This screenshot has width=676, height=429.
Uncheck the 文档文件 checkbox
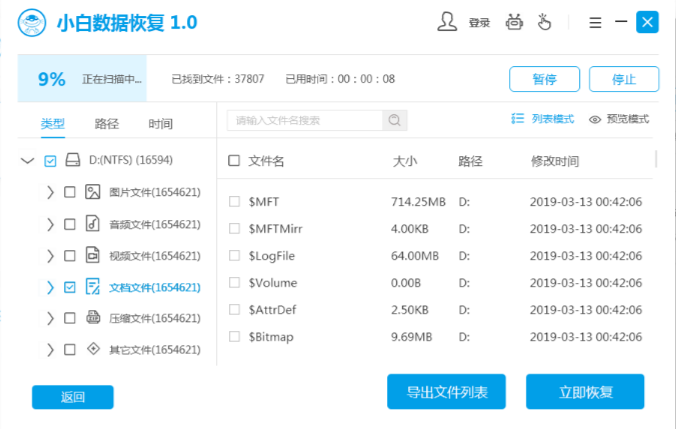pyautogui.click(x=69, y=287)
